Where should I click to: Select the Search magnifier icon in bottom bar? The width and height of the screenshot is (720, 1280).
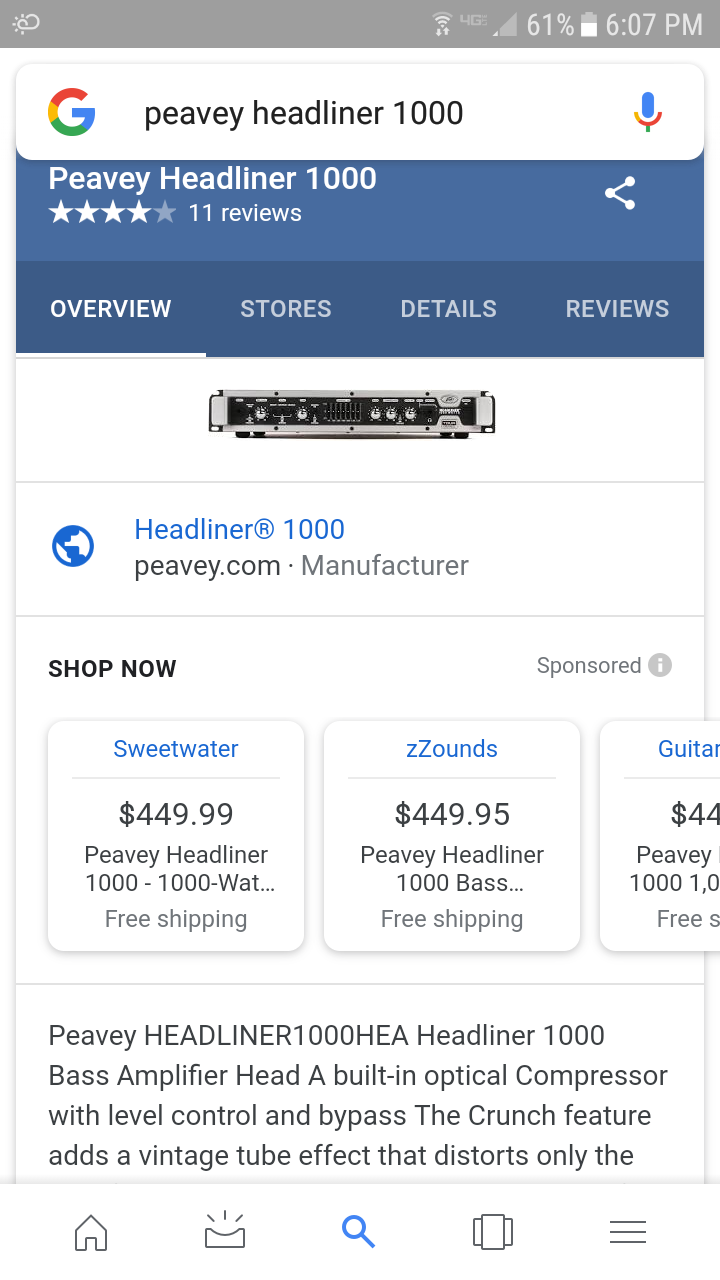click(x=358, y=1231)
